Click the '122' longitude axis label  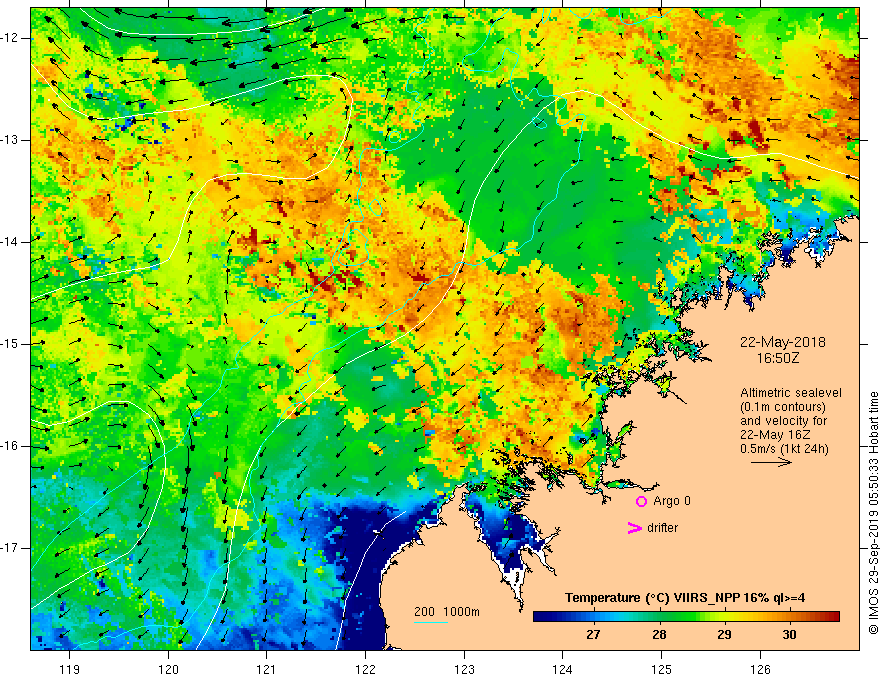(x=365, y=669)
